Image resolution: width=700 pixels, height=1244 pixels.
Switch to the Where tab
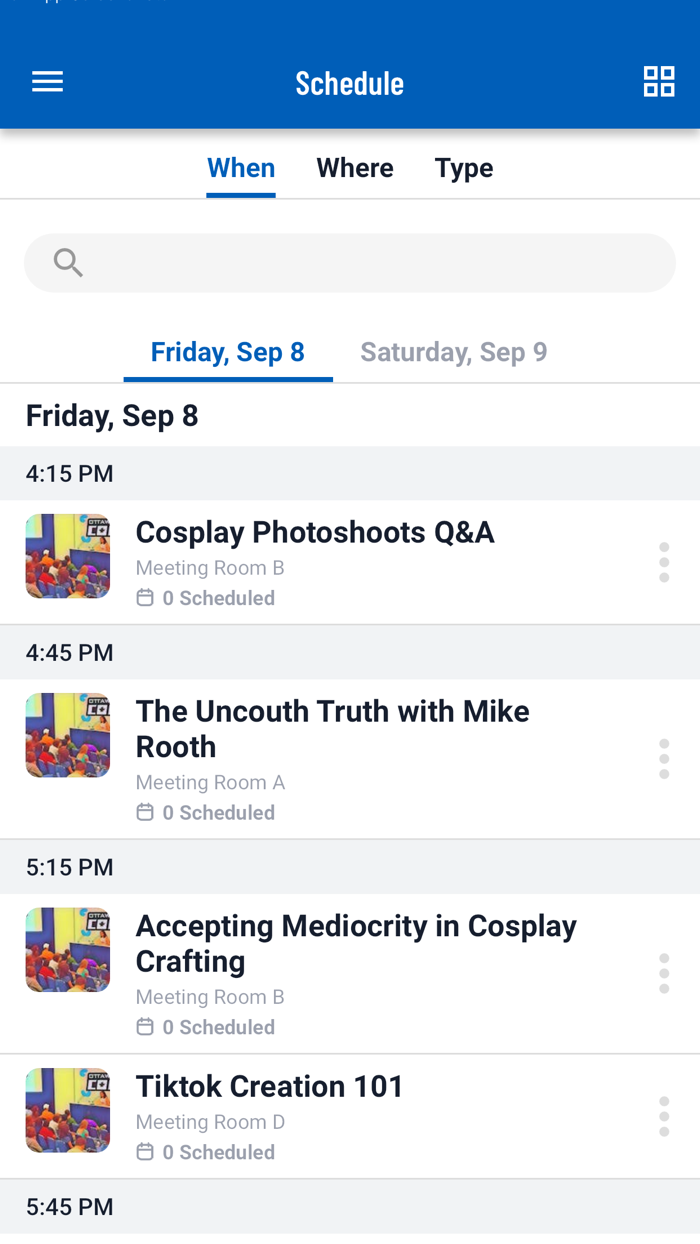[355, 167]
